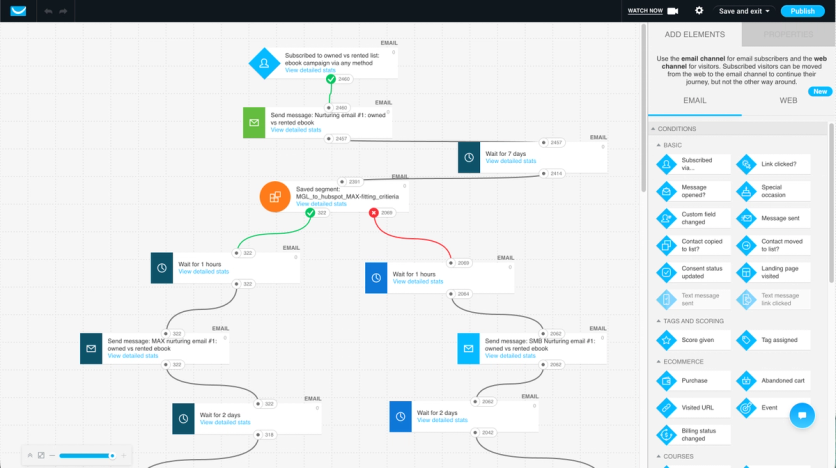Image resolution: width=836 pixels, height=468 pixels.
Task: View detailed stats for MAX nurturing email
Action: coord(133,356)
